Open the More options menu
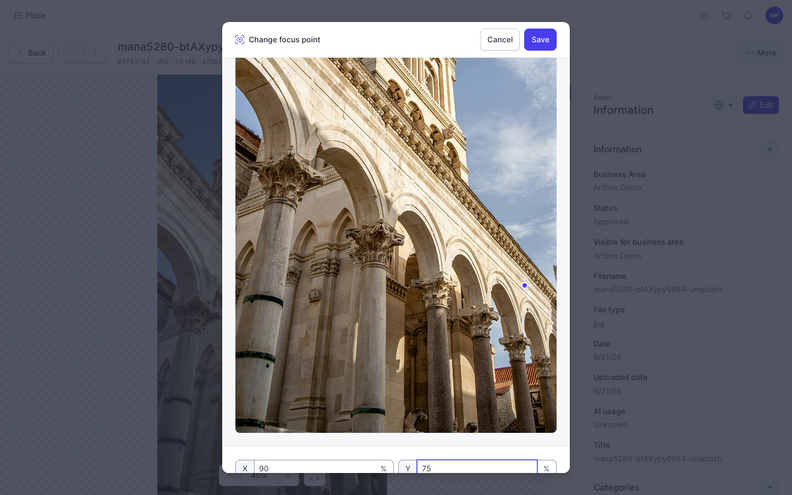This screenshot has width=792, height=495. [x=760, y=53]
